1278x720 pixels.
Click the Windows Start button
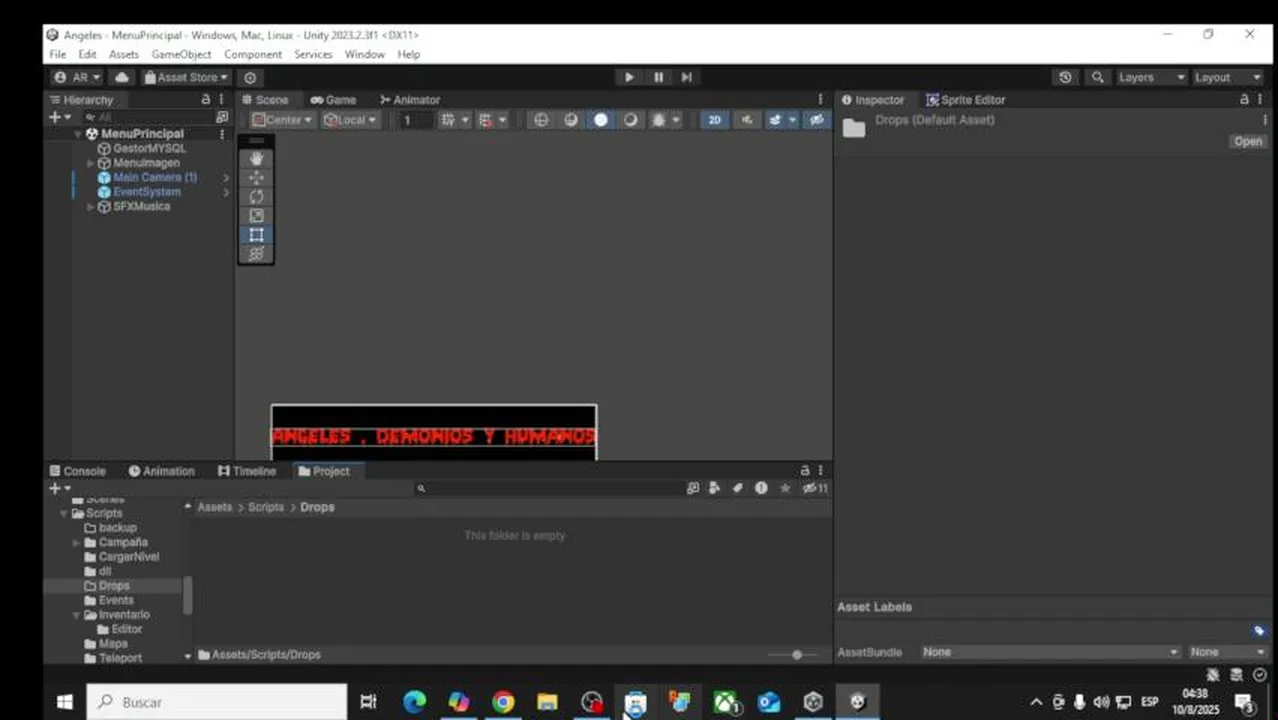64,702
